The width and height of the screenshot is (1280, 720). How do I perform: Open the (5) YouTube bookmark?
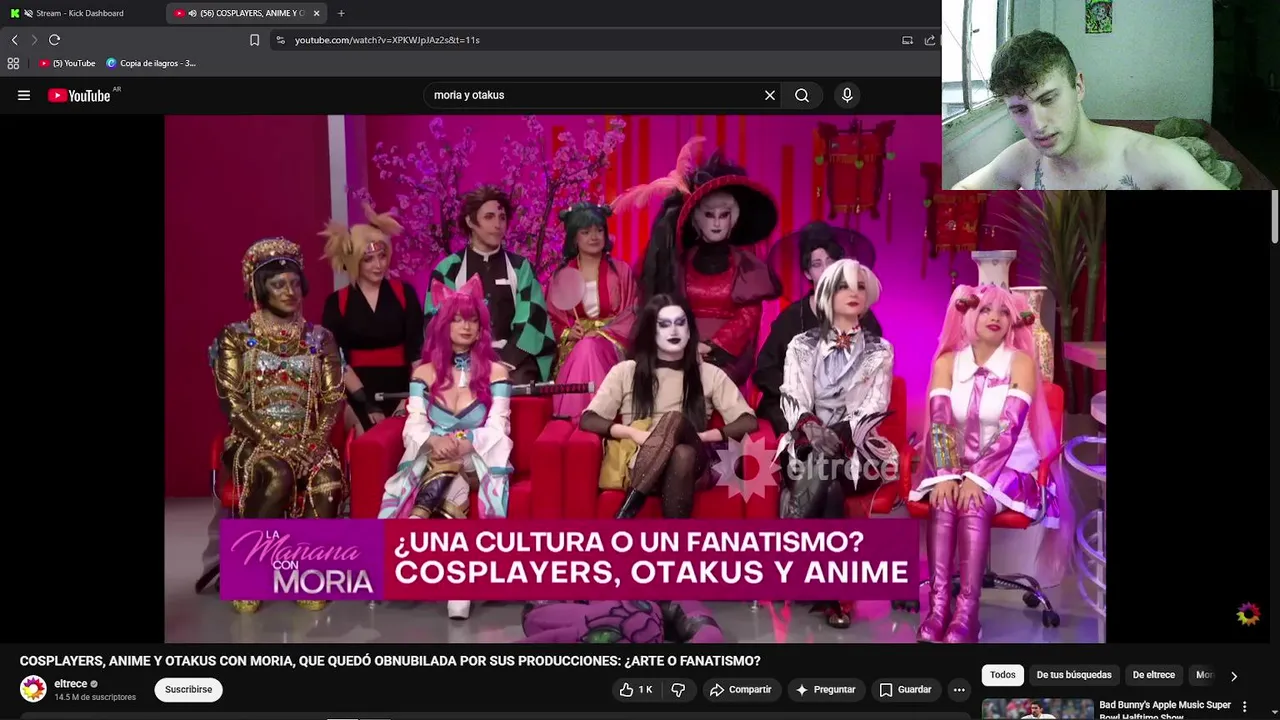(x=68, y=63)
